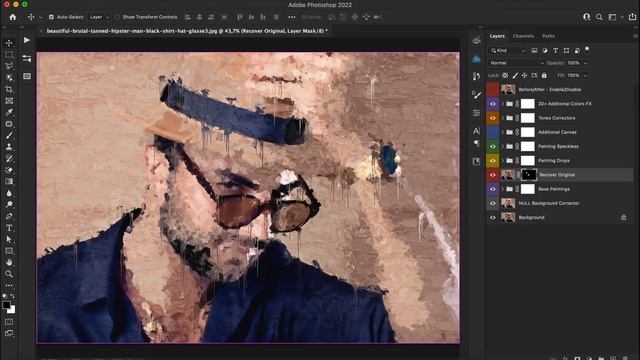Expand the Tones Correctors group
This screenshot has height=360, width=640.
tap(502, 118)
